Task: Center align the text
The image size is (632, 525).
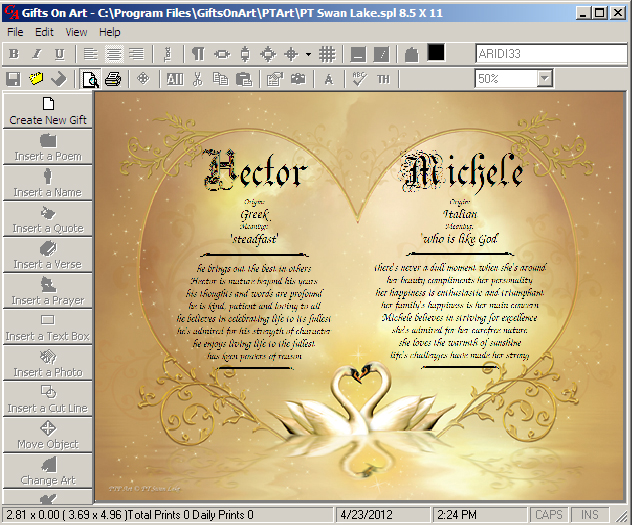Action: [x=114, y=54]
